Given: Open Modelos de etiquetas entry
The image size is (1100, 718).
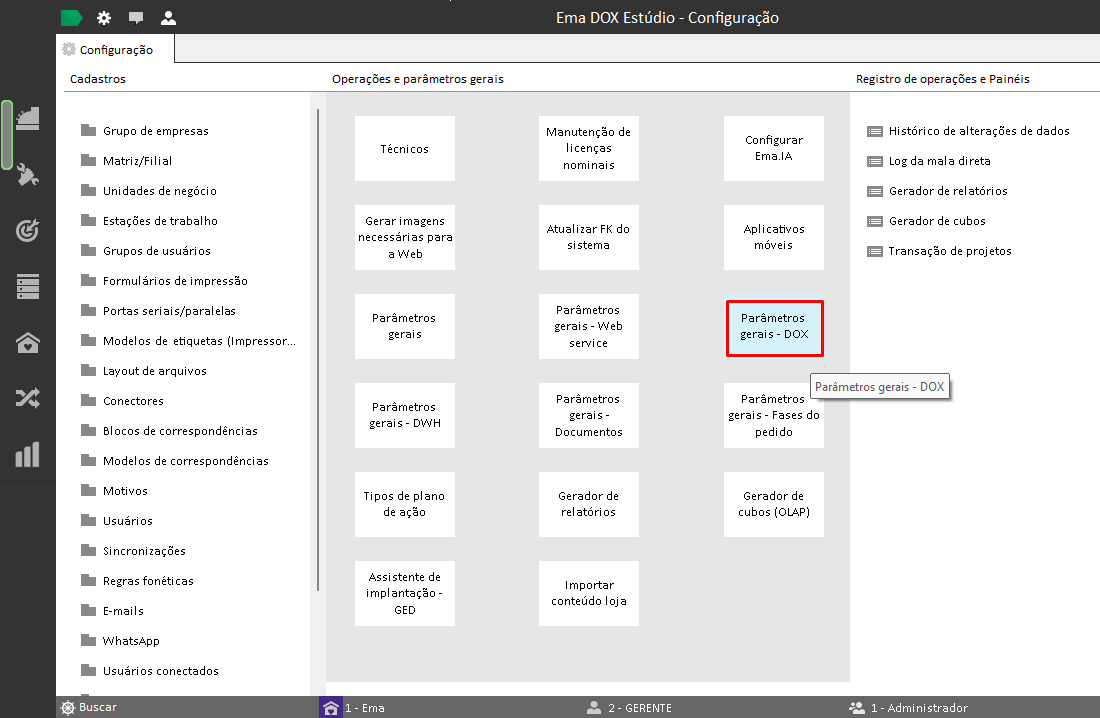Looking at the screenshot, I should pyautogui.click(x=199, y=341).
